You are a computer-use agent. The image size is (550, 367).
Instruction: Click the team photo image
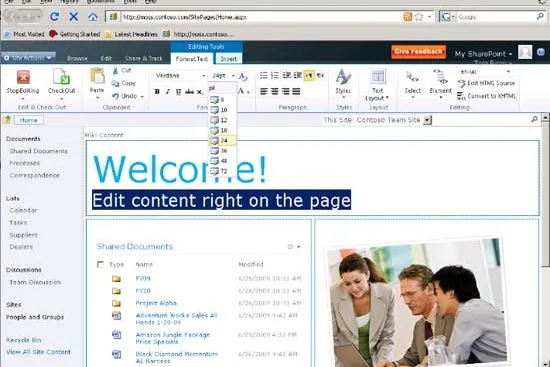coord(416,302)
